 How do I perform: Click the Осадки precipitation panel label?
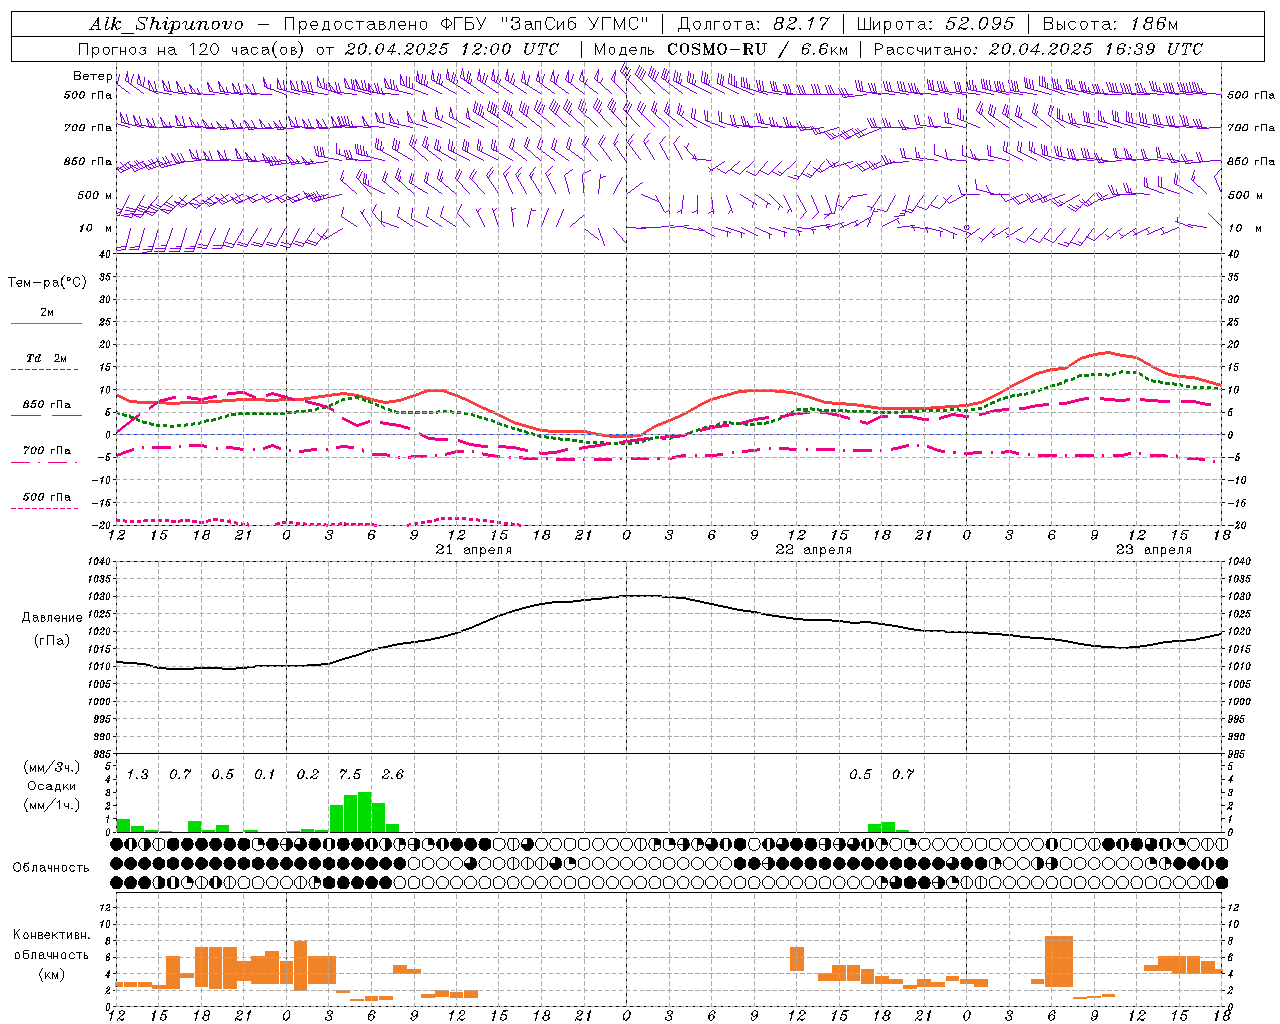tap(52, 786)
